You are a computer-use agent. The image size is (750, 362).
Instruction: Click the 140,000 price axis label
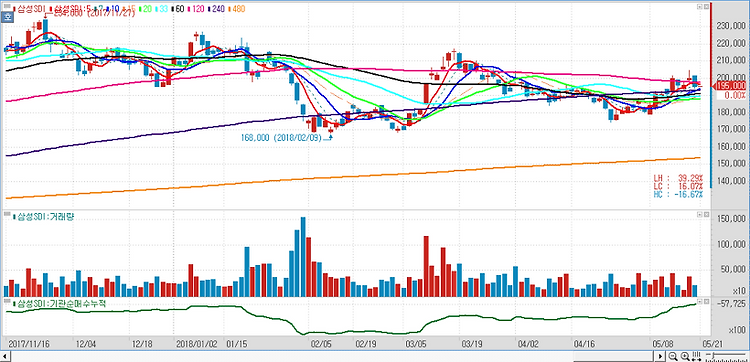click(731, 181)
